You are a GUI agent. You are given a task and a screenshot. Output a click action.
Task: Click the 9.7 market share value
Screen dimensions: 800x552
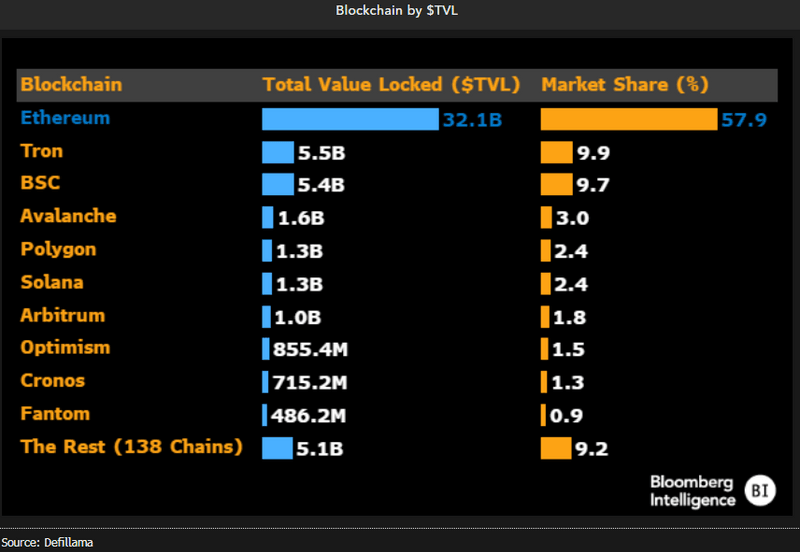point(593,185)
